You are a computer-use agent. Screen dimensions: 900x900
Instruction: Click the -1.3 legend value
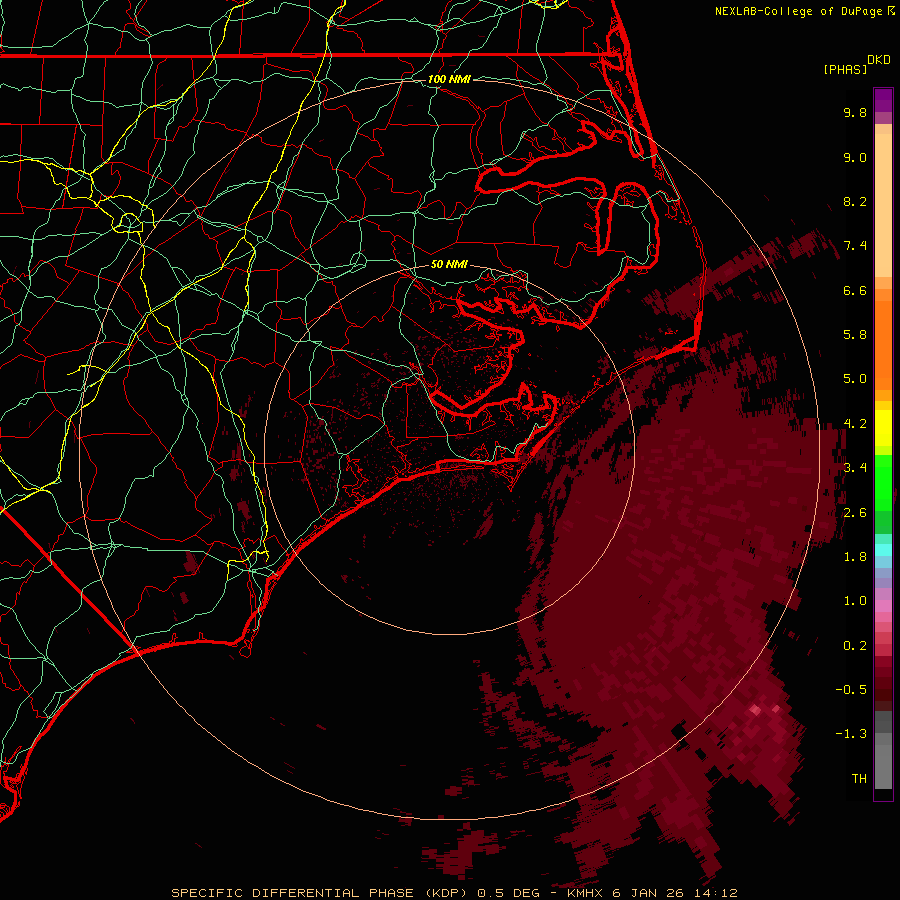click(x=851, y=734)
